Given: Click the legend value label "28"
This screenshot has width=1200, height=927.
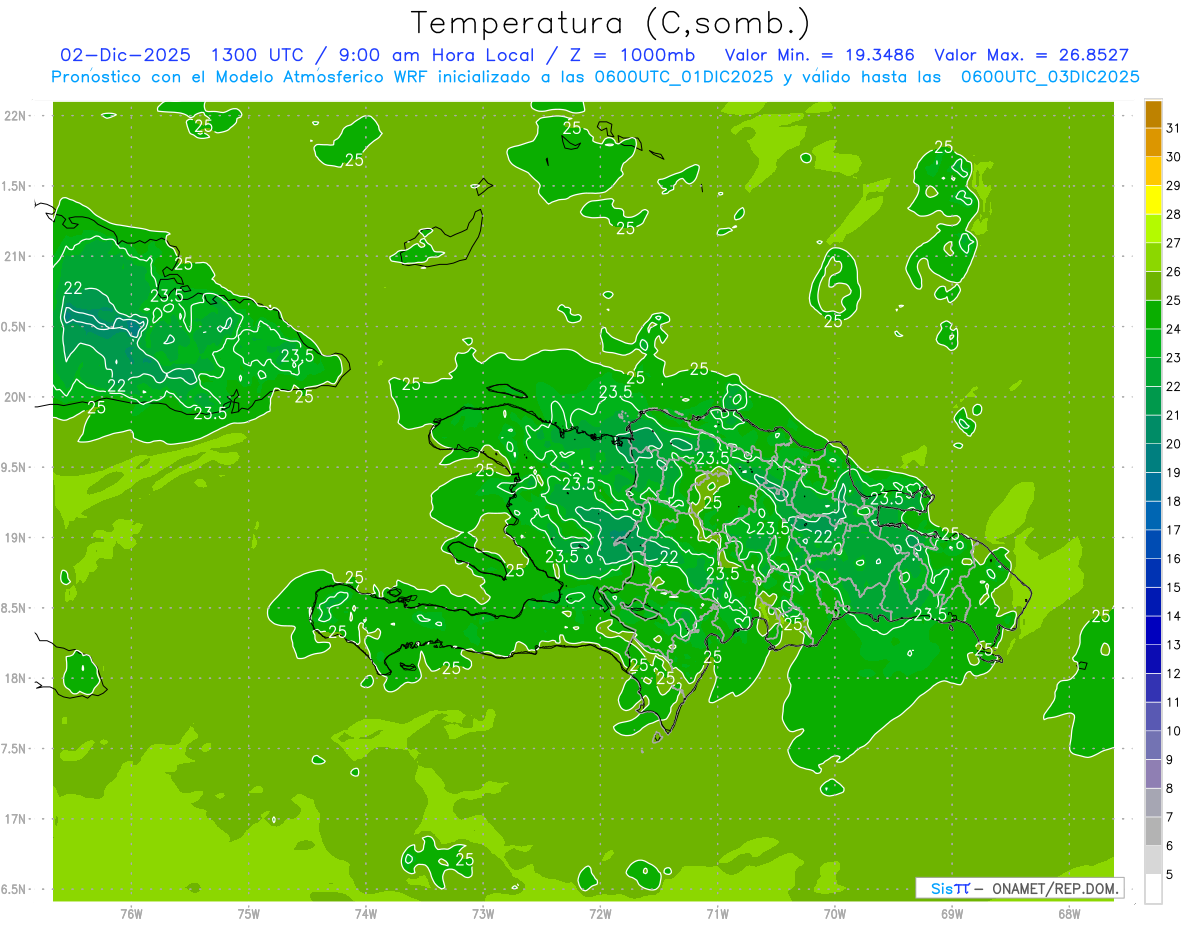Looking at the screenshot, I should coord(1174,214).
